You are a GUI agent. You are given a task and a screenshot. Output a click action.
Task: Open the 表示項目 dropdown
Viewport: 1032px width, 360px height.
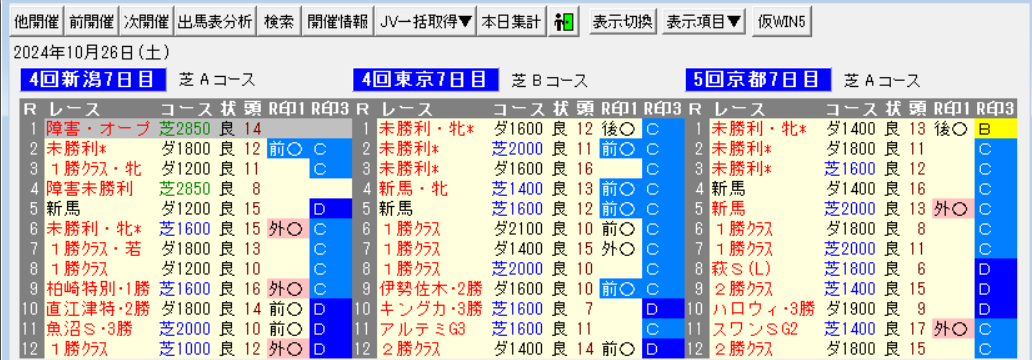coord(704,22)
